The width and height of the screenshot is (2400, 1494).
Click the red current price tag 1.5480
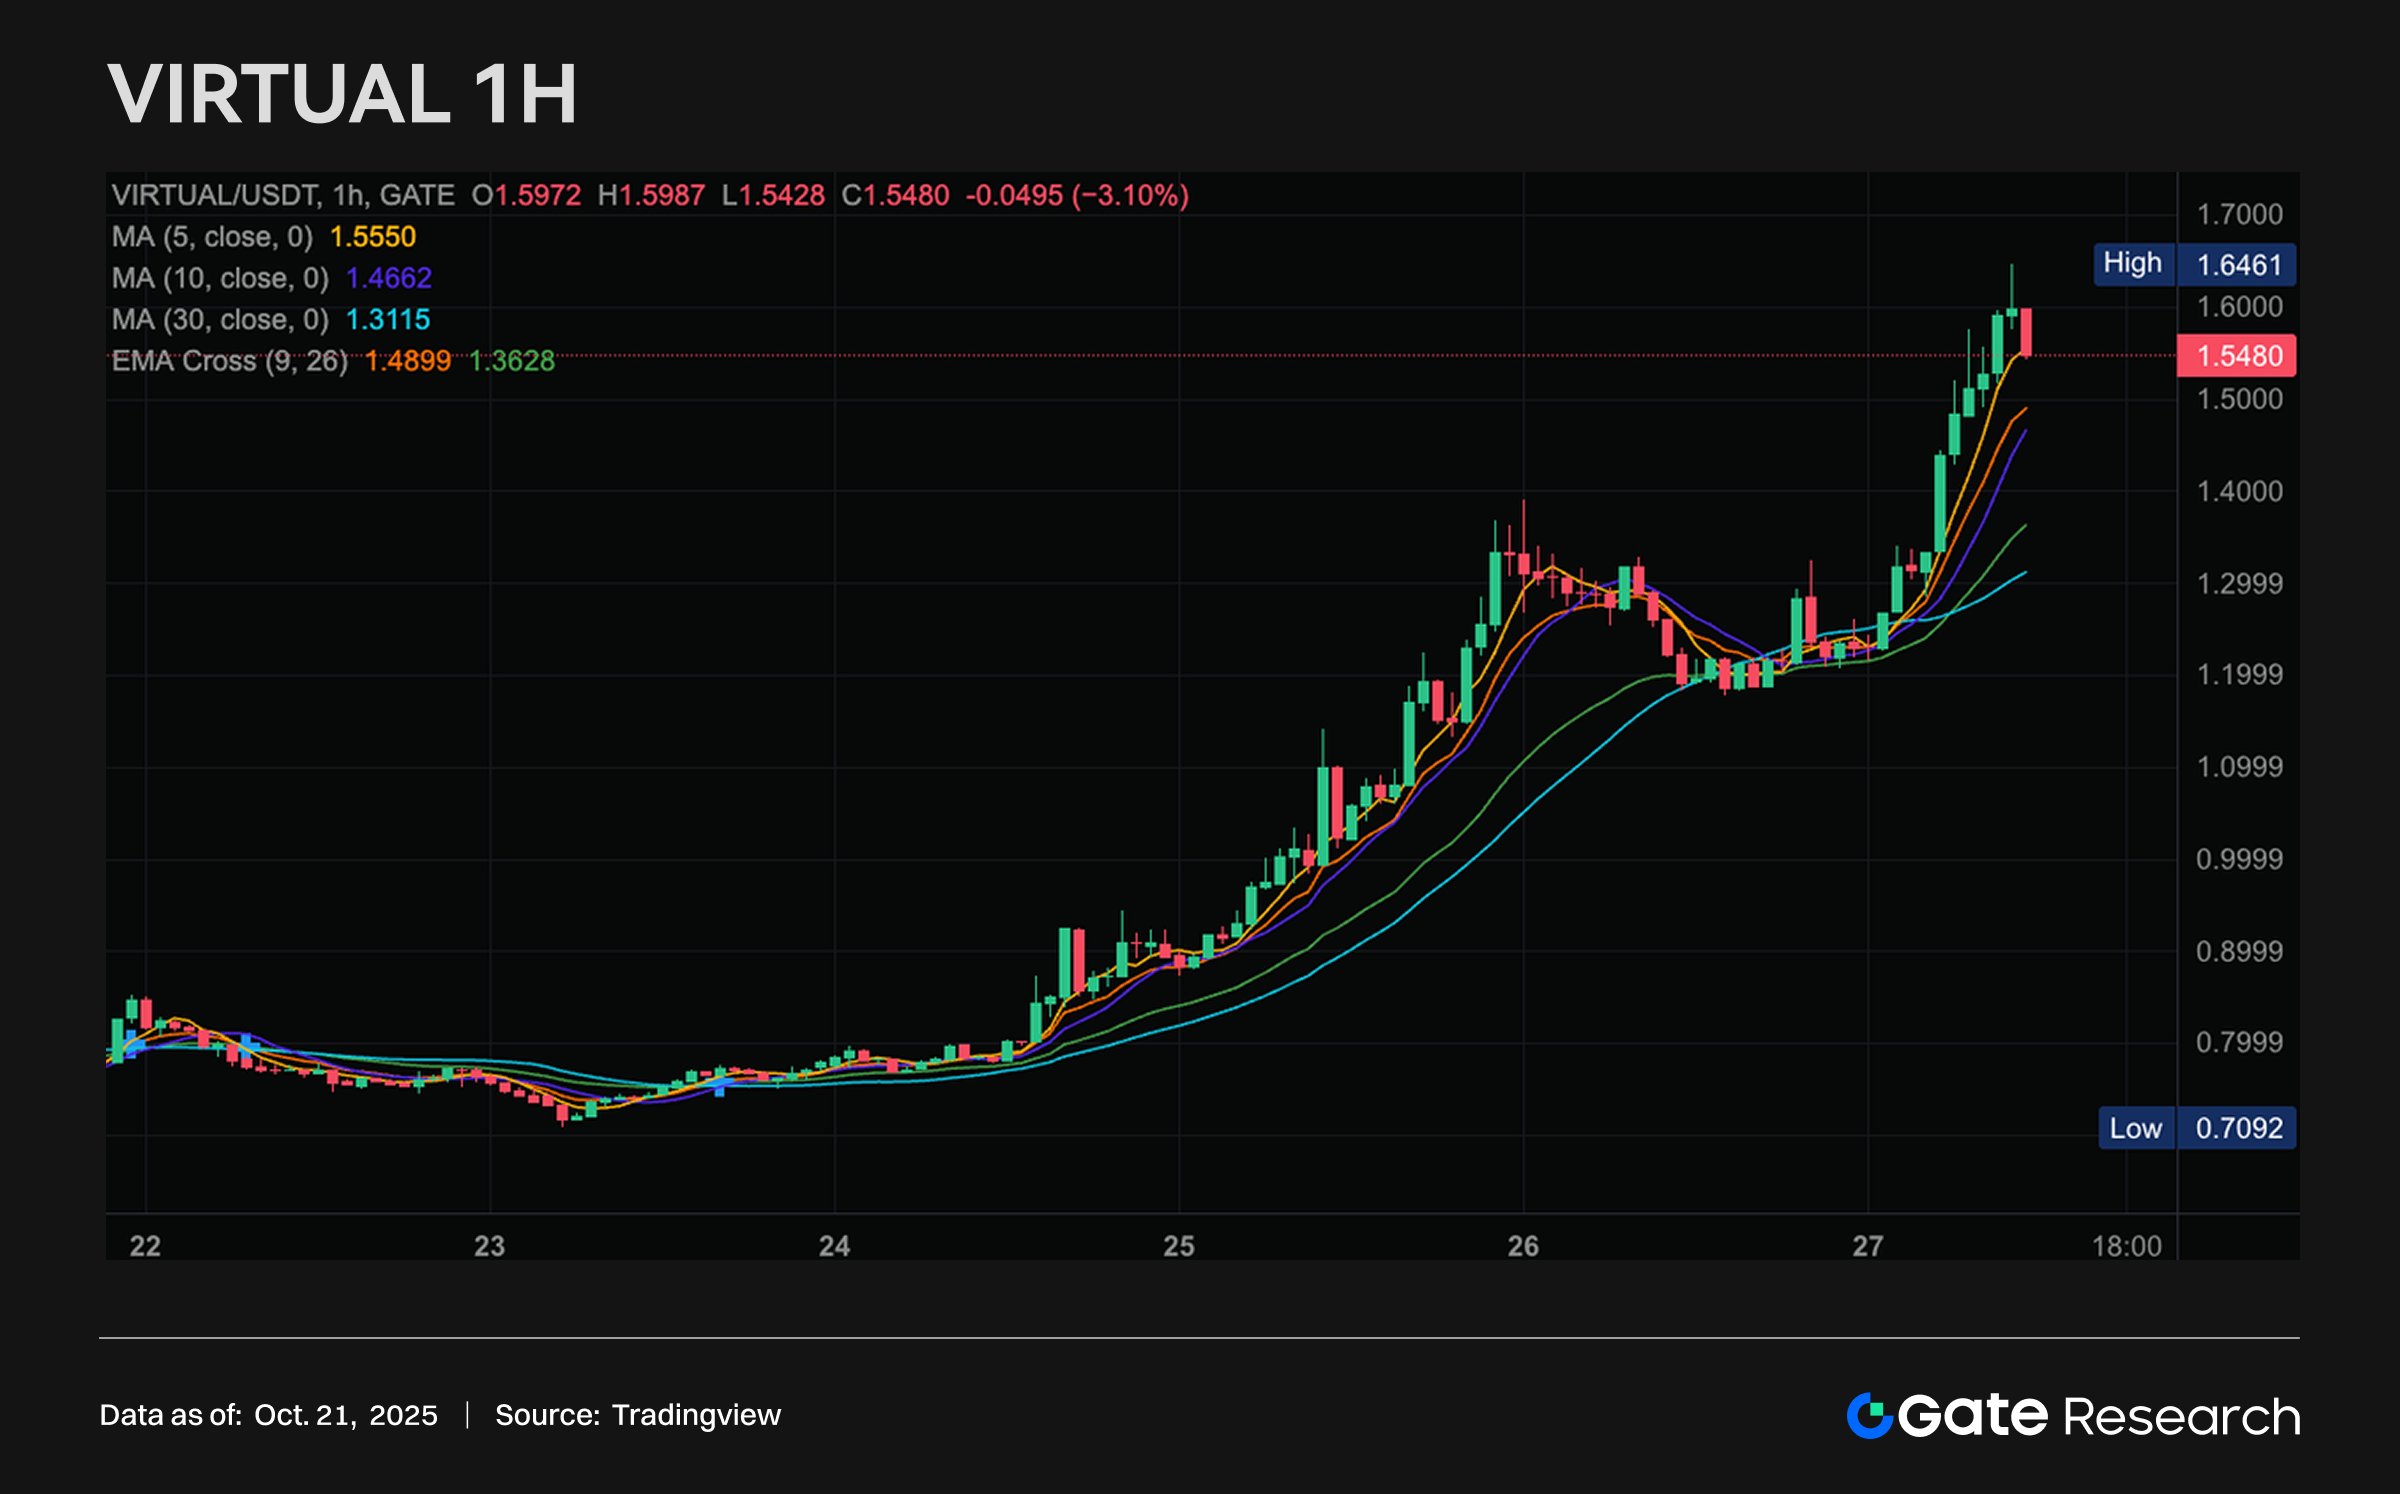click(2238, 356)
